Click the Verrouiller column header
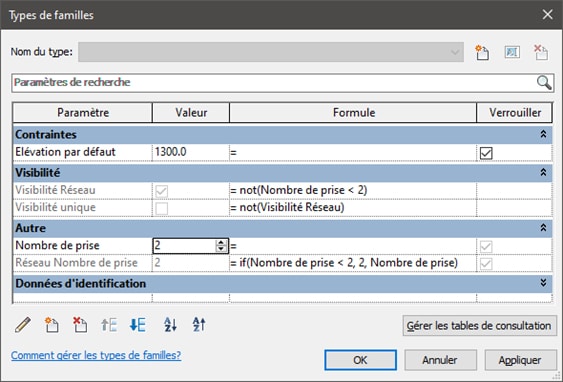This screenshot has width=563, height=382. [x=515, y=113]
